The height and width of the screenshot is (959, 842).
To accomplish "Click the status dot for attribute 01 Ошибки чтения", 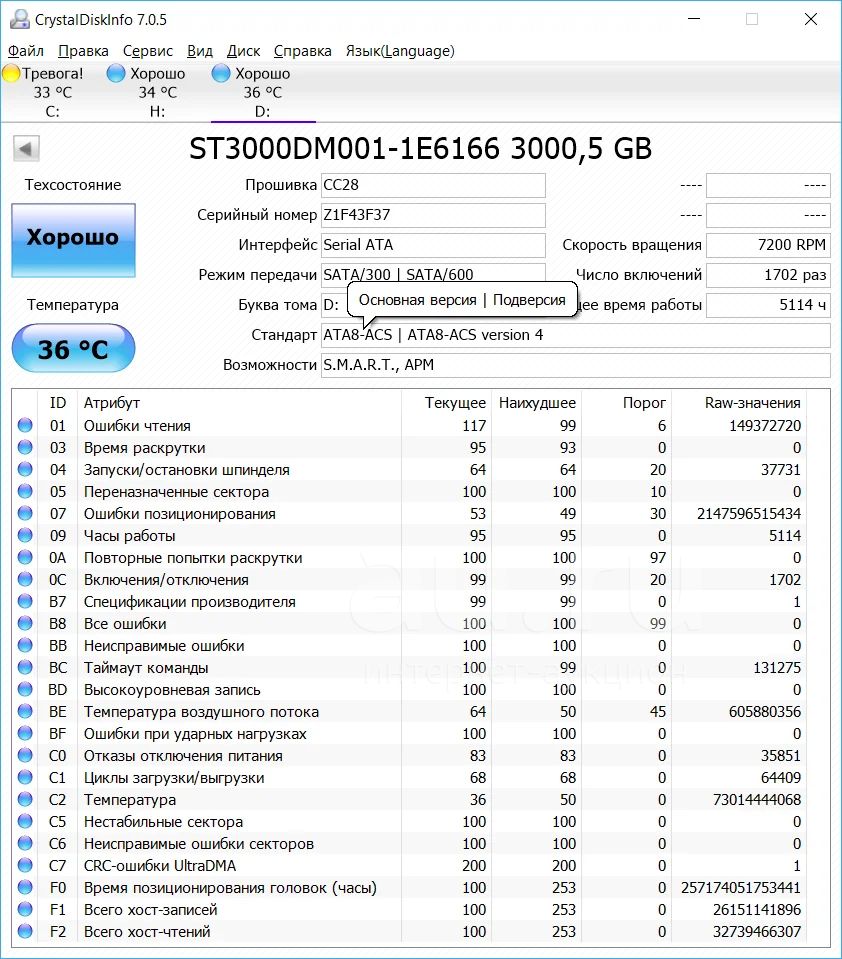I will 25,425.
